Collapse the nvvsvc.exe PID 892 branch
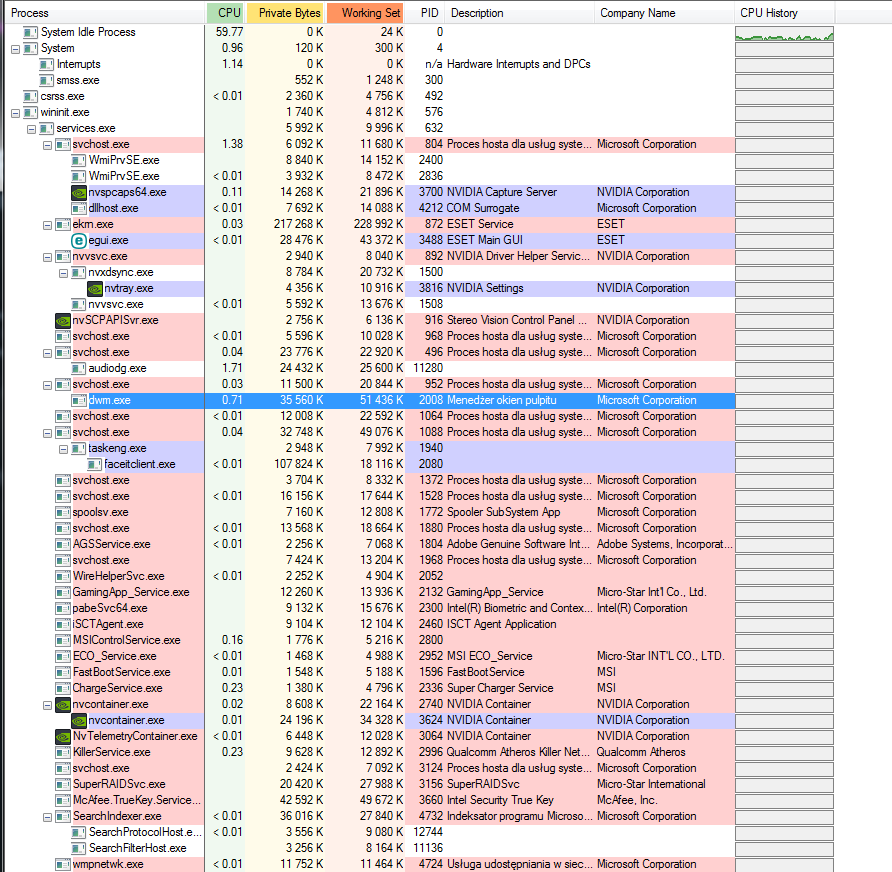This screenshot has height=872, width=892. point(47,257)
